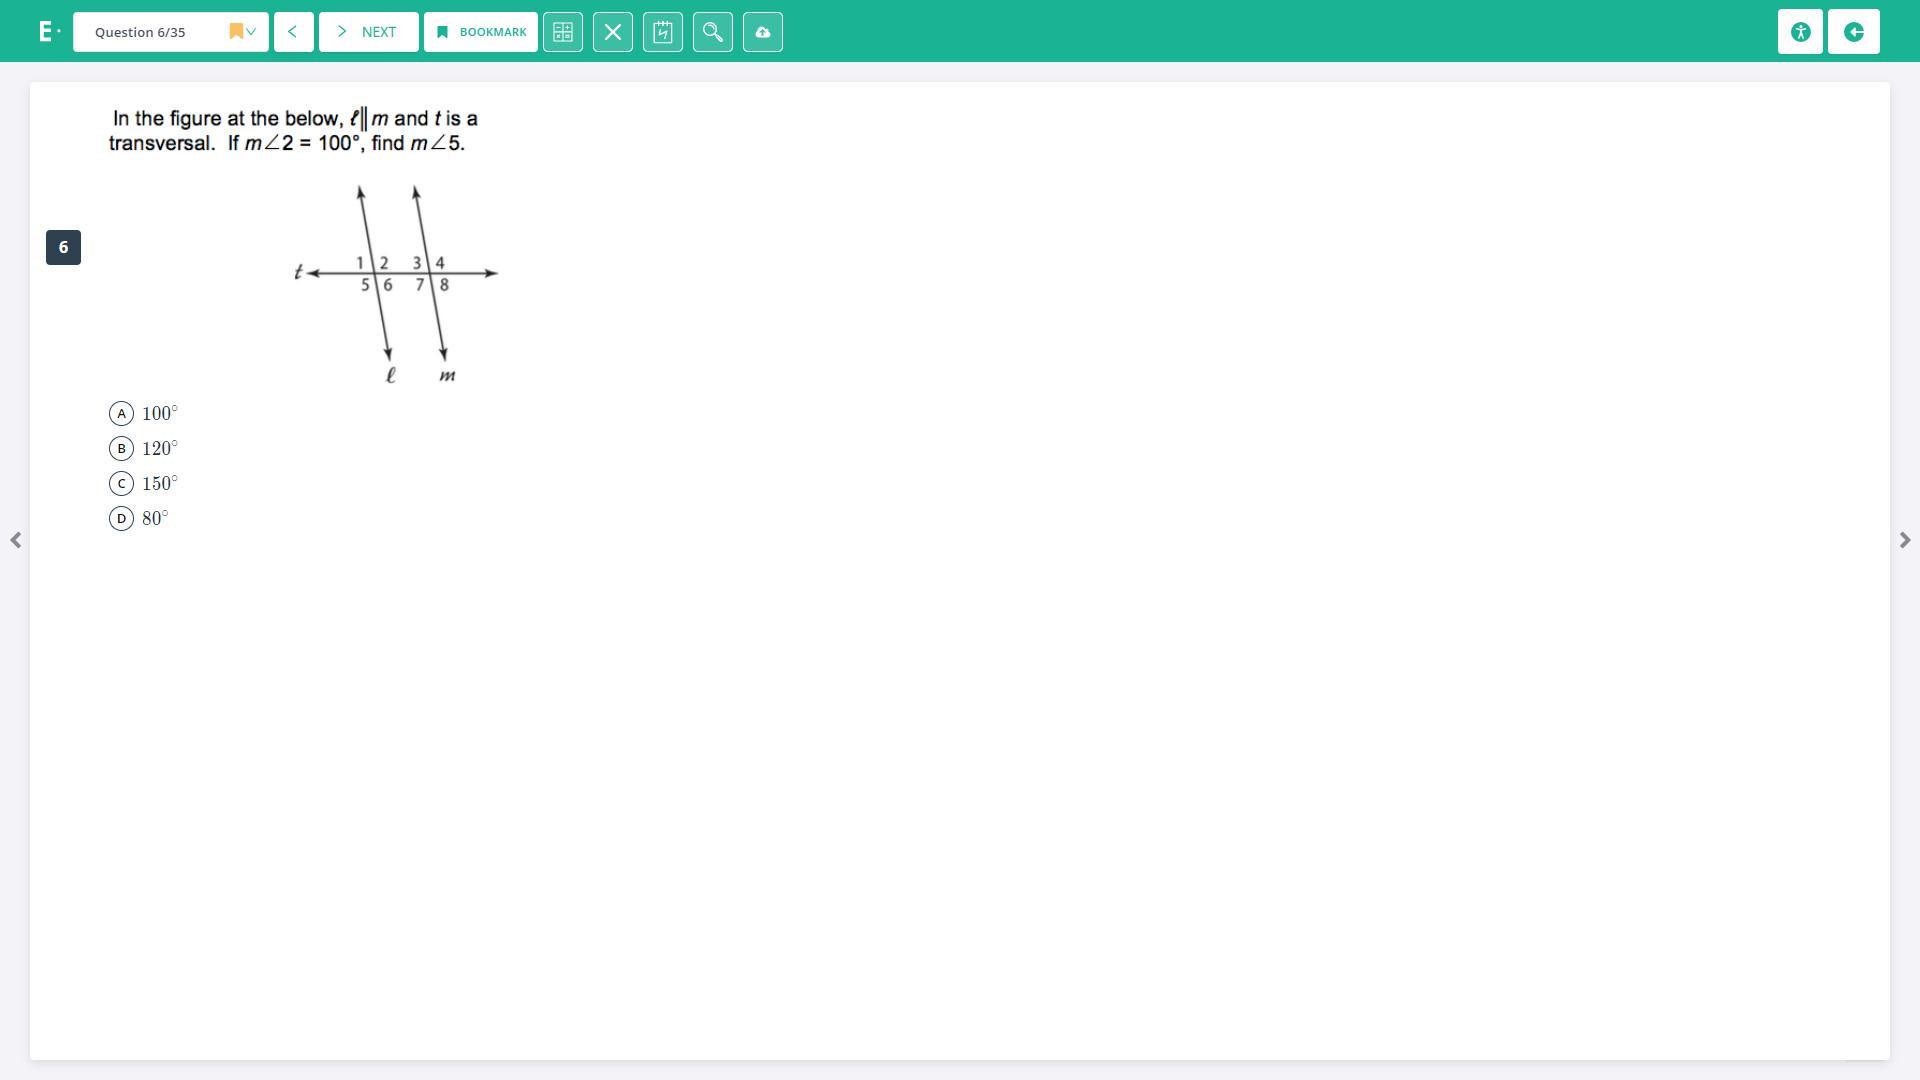Click the exit test icon
The image size is (1920, 1080).
tap(1854, 32)
